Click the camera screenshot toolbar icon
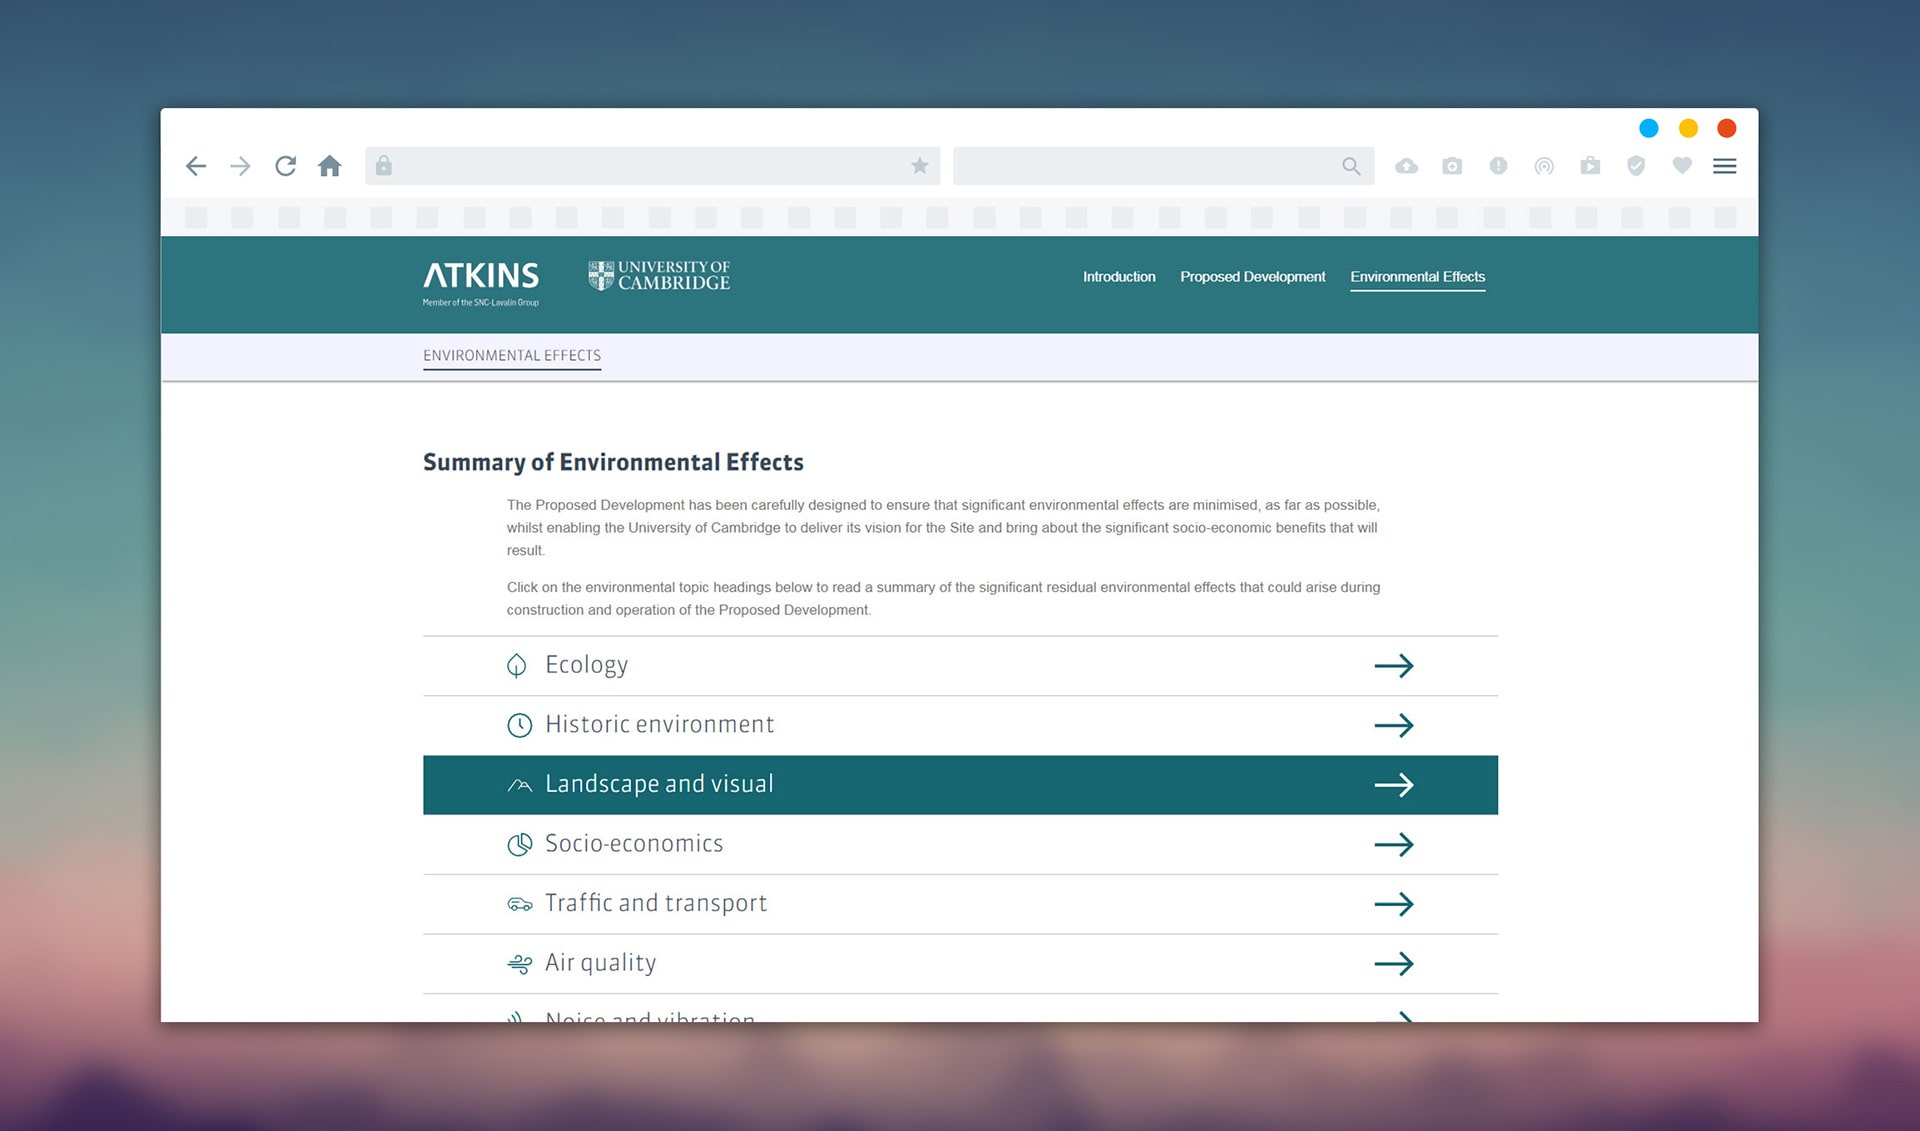The height and width of the screenshot is (1131, 1920). click(x=1452, y=166)
